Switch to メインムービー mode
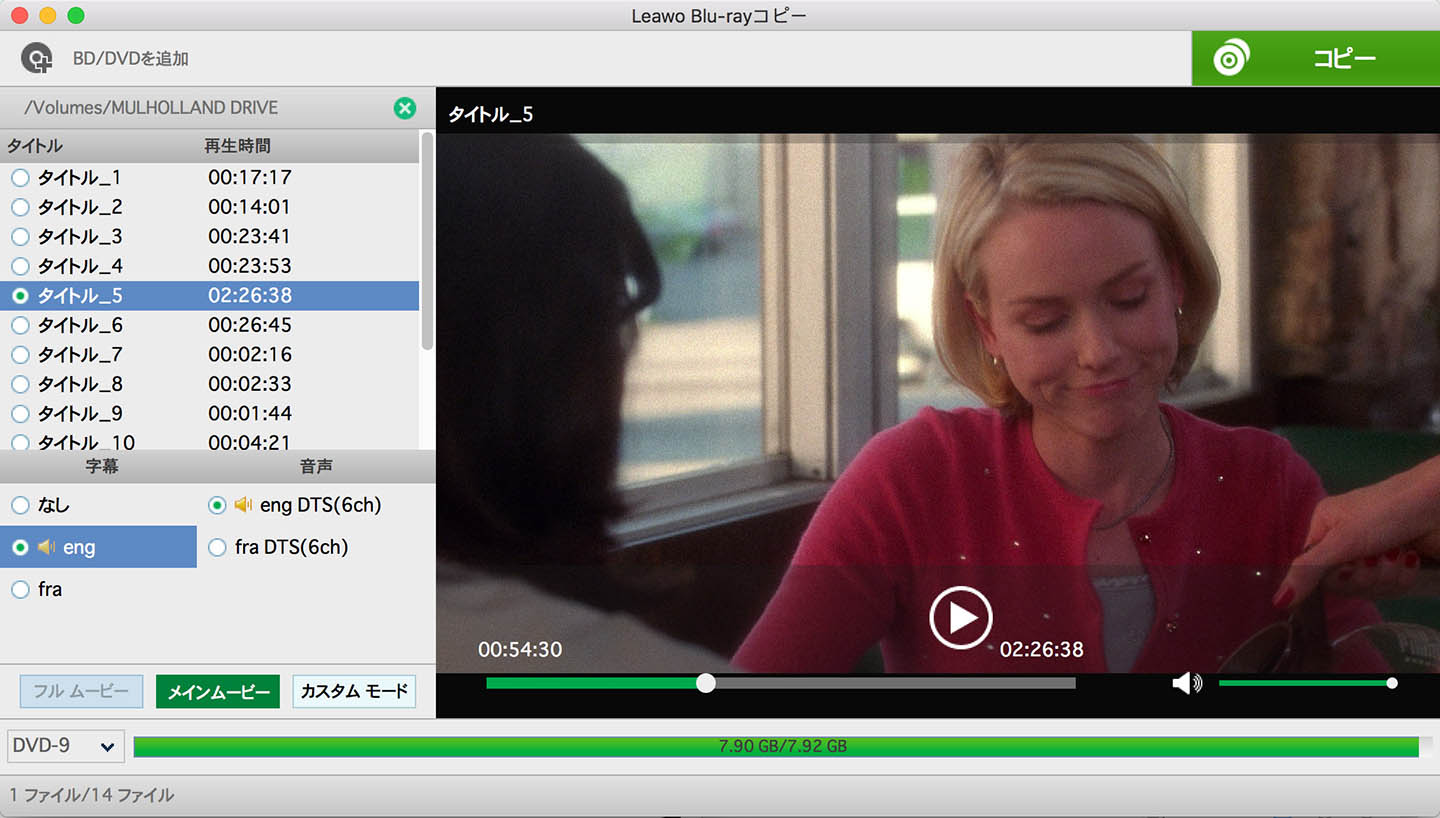Screen dimensions: 1440x818 (218, 691)
